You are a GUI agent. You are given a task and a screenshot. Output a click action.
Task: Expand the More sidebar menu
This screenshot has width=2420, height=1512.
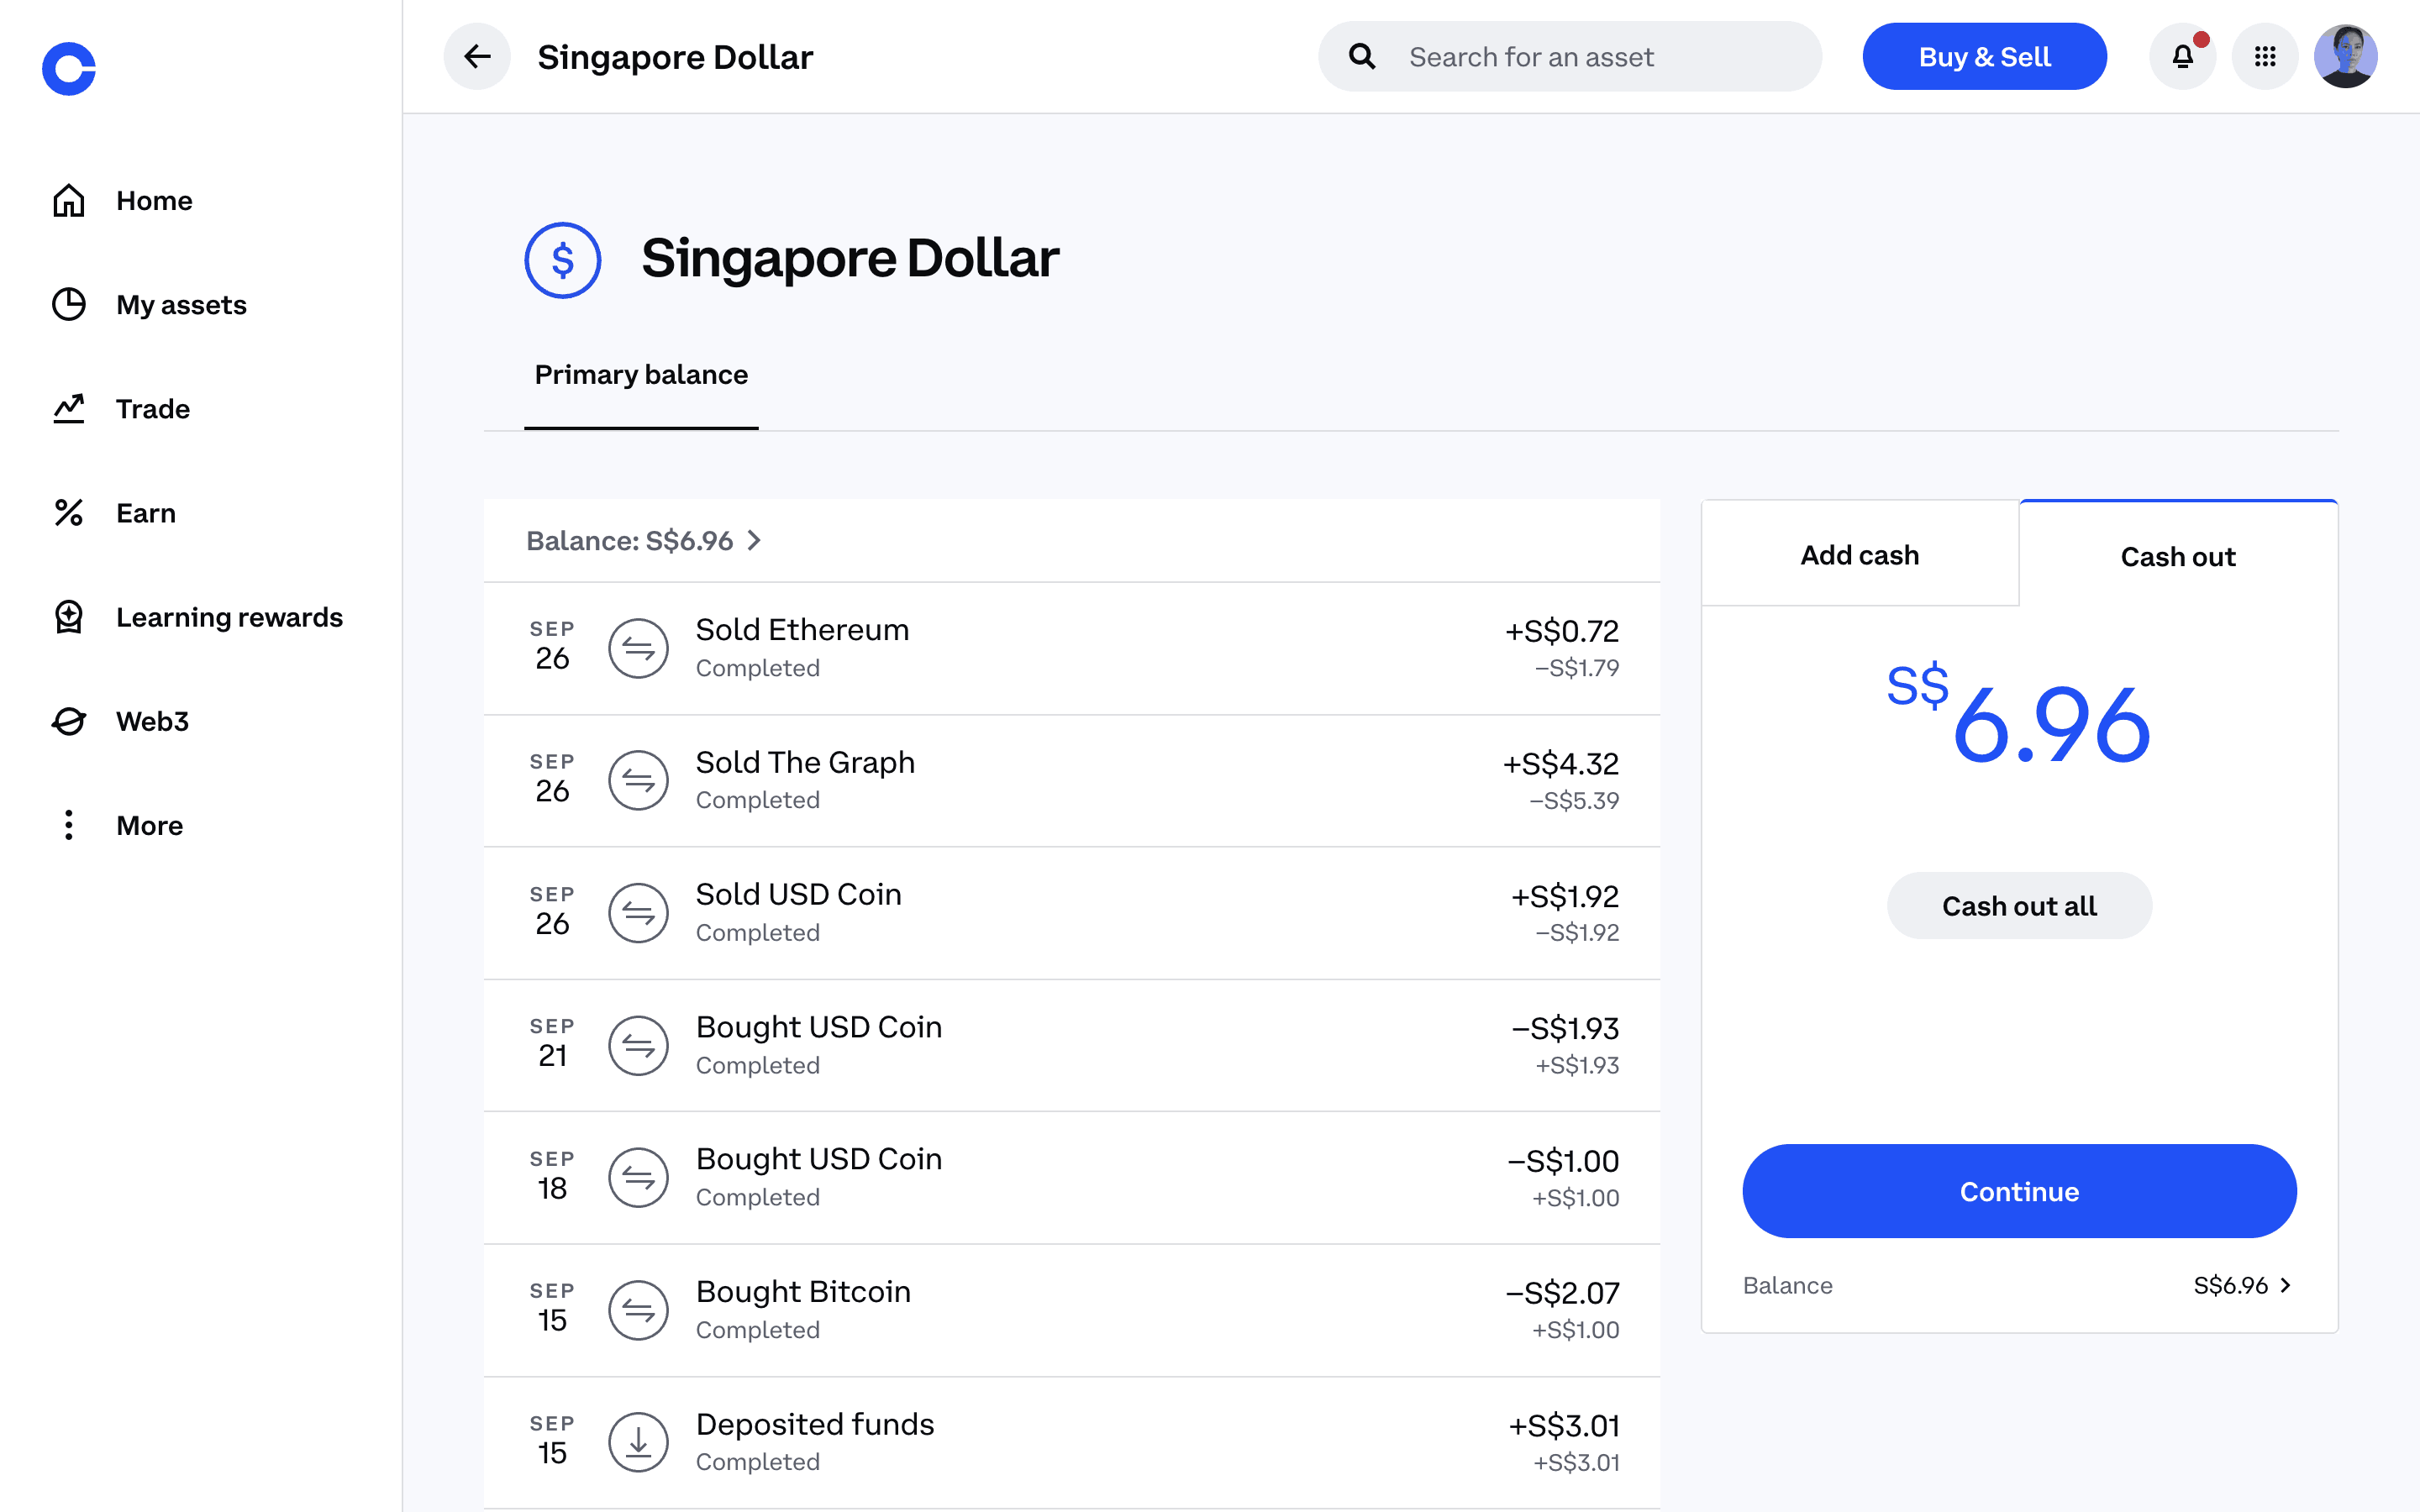[149, 825]
